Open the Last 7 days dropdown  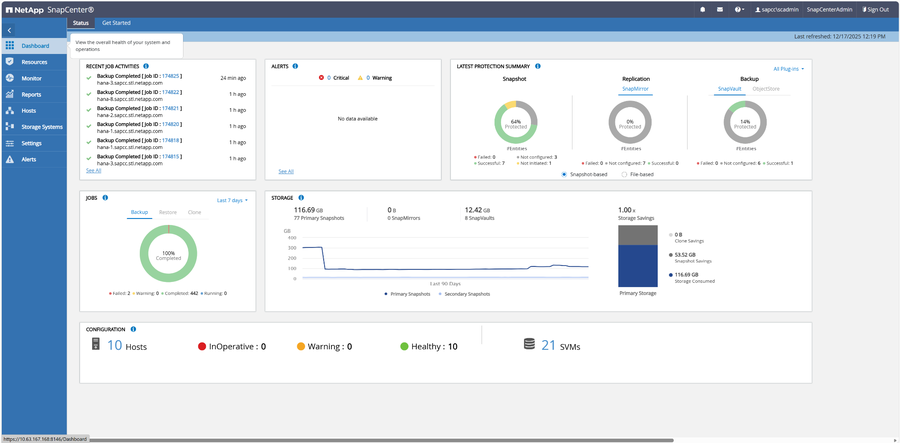232,200
